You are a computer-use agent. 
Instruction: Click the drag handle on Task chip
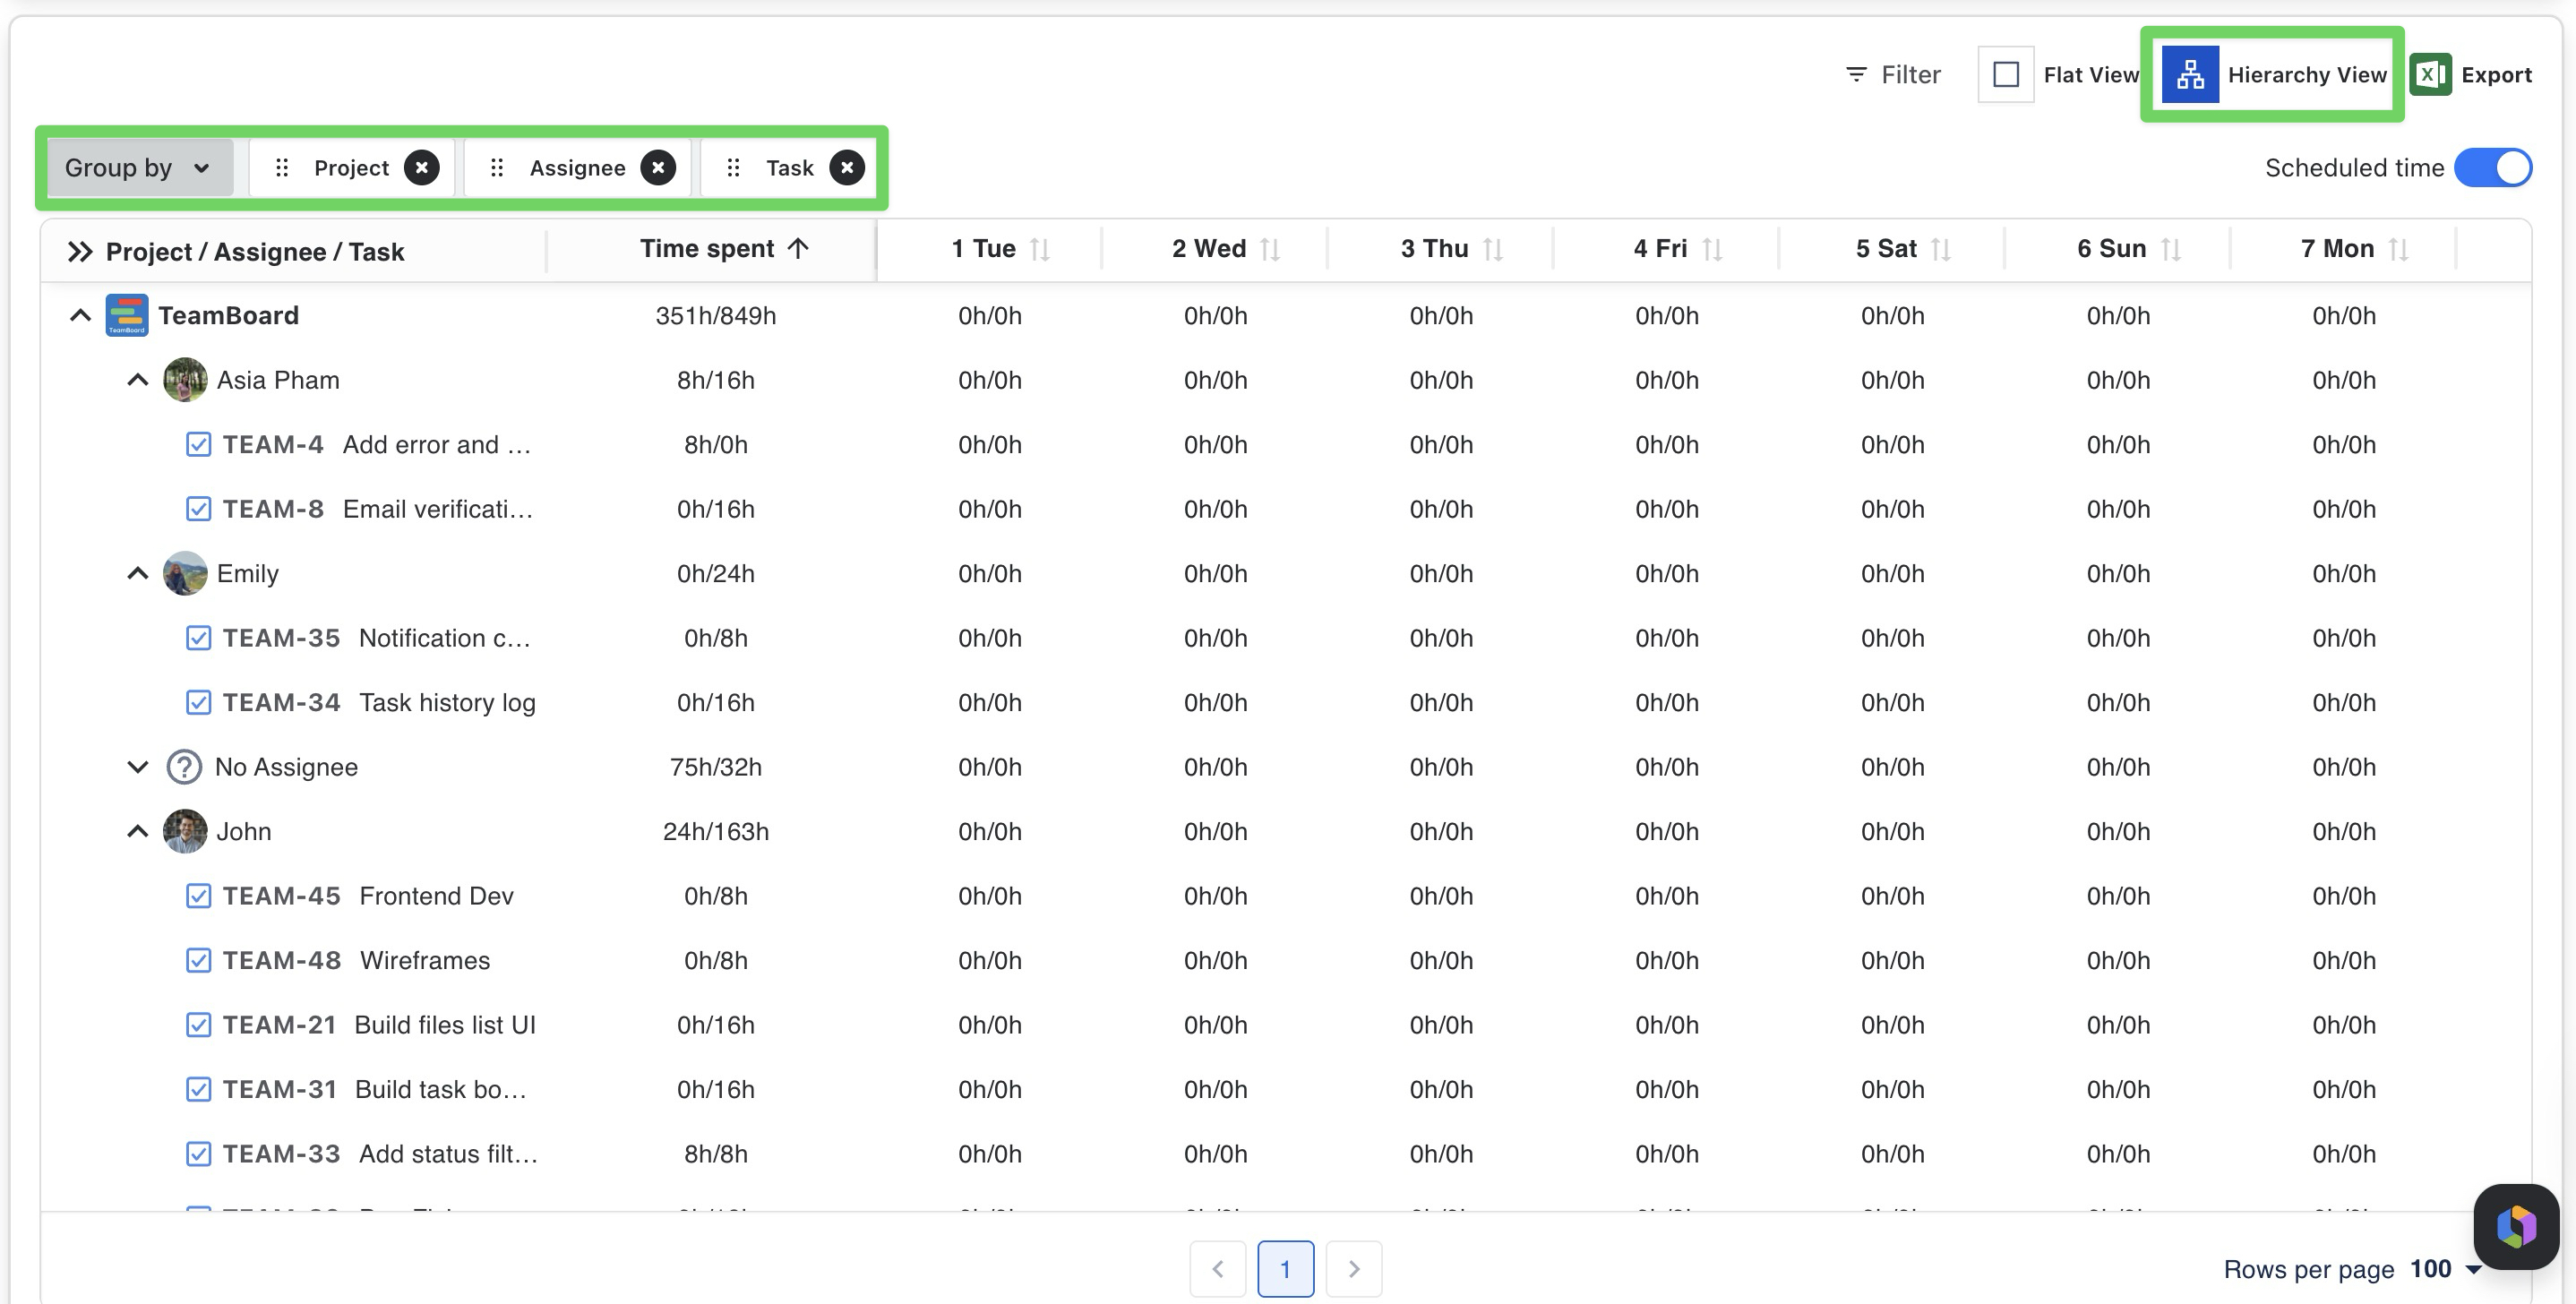[733, 168]
